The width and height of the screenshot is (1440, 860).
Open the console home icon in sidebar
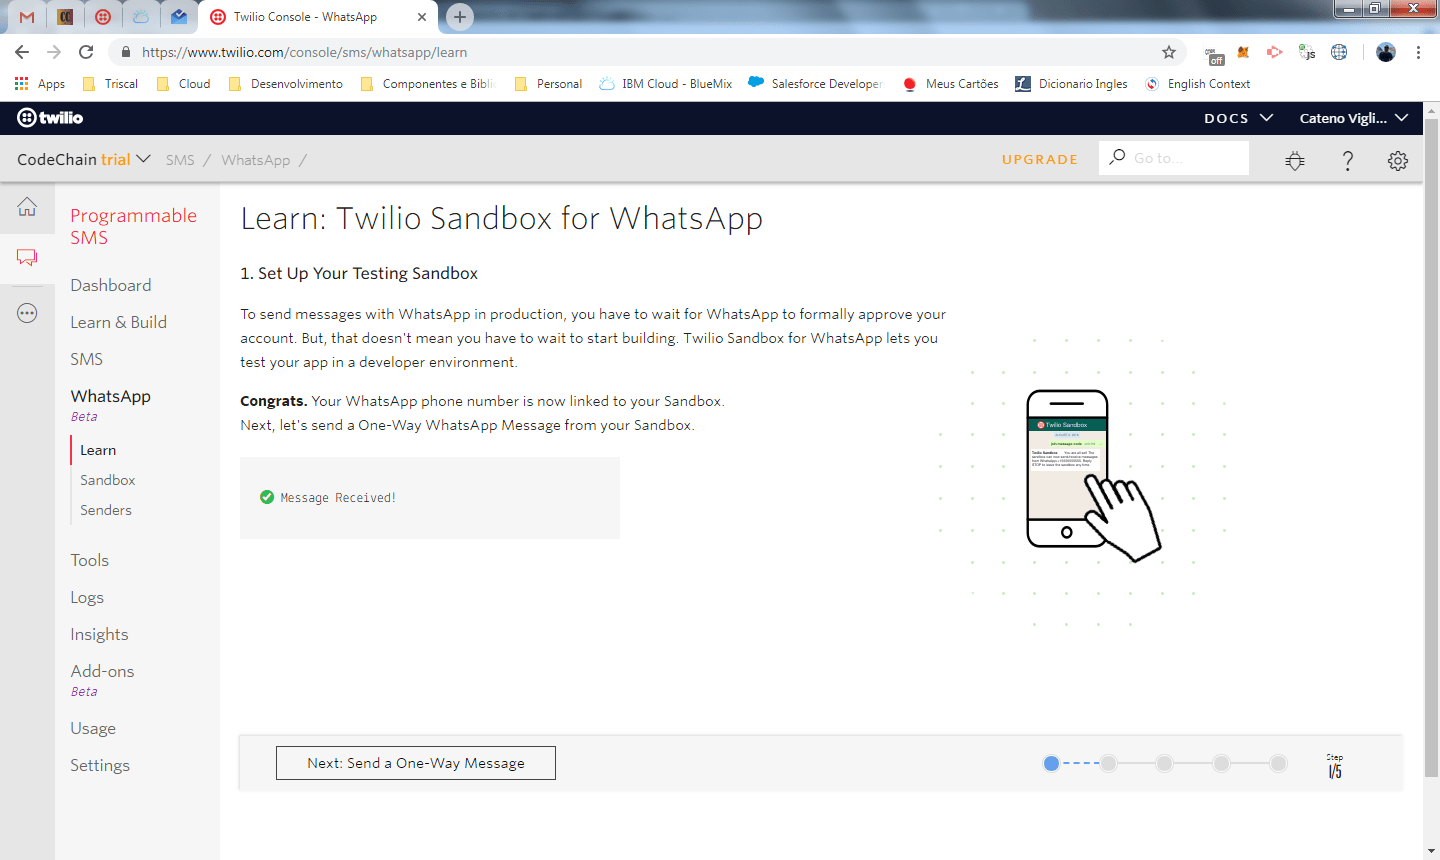(27, 207)
